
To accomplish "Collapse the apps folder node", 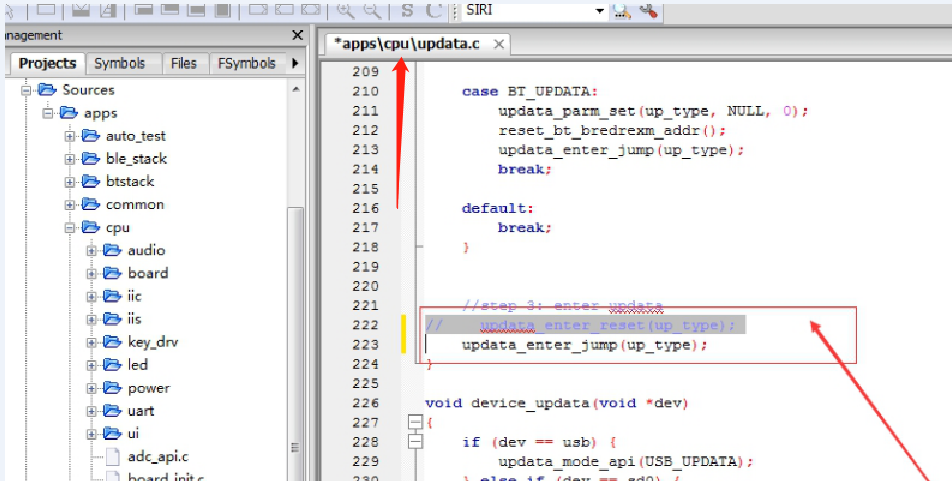I will coord(47,114).
